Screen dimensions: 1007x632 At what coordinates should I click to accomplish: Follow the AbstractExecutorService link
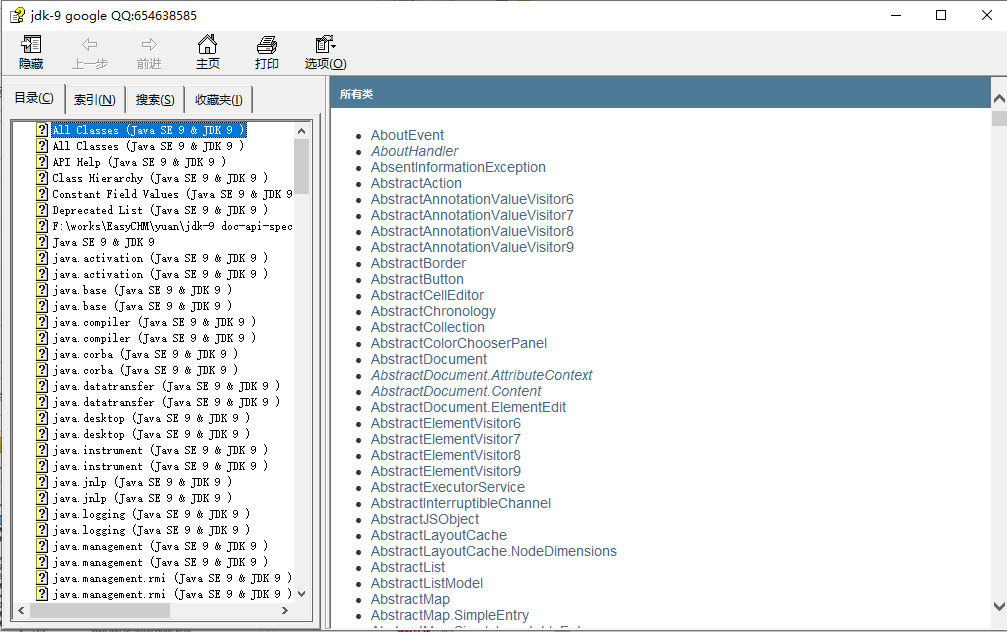point(447,487)
